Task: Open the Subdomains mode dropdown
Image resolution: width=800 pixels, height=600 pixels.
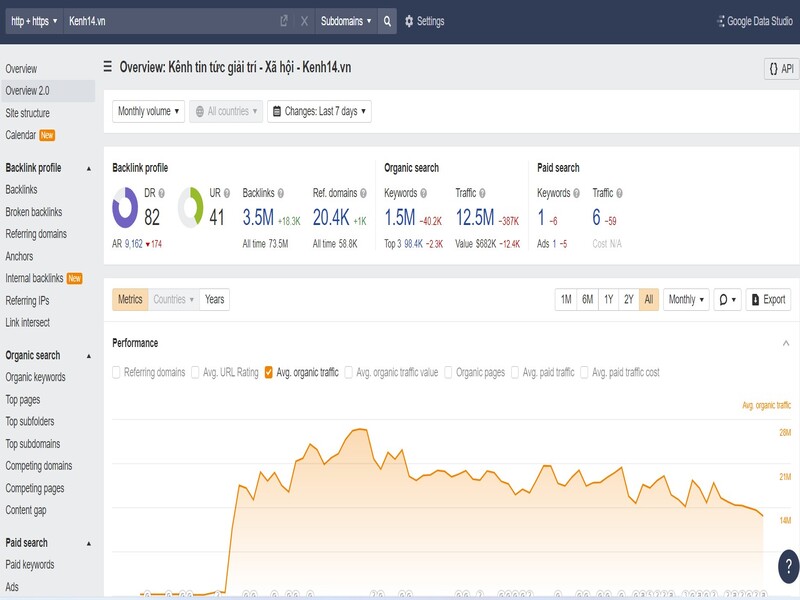Action: [346, 21]
